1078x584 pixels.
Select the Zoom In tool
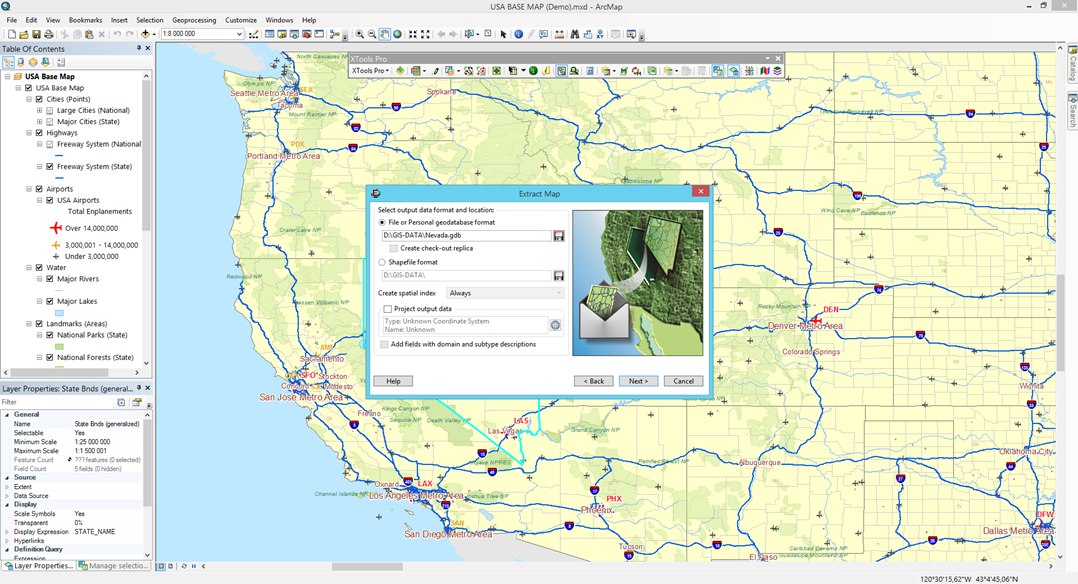coord(359,34)
